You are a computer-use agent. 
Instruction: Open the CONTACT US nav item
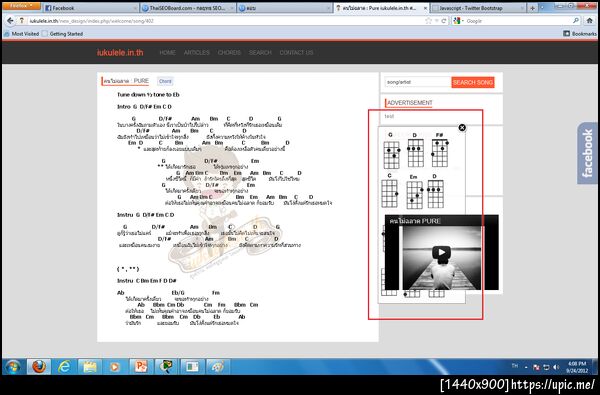click(296, 52)
